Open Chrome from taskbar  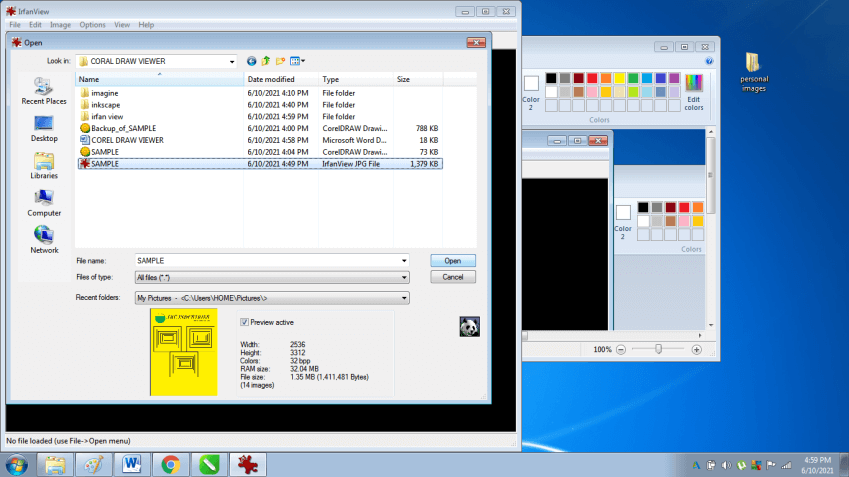[x=171, y=465]
